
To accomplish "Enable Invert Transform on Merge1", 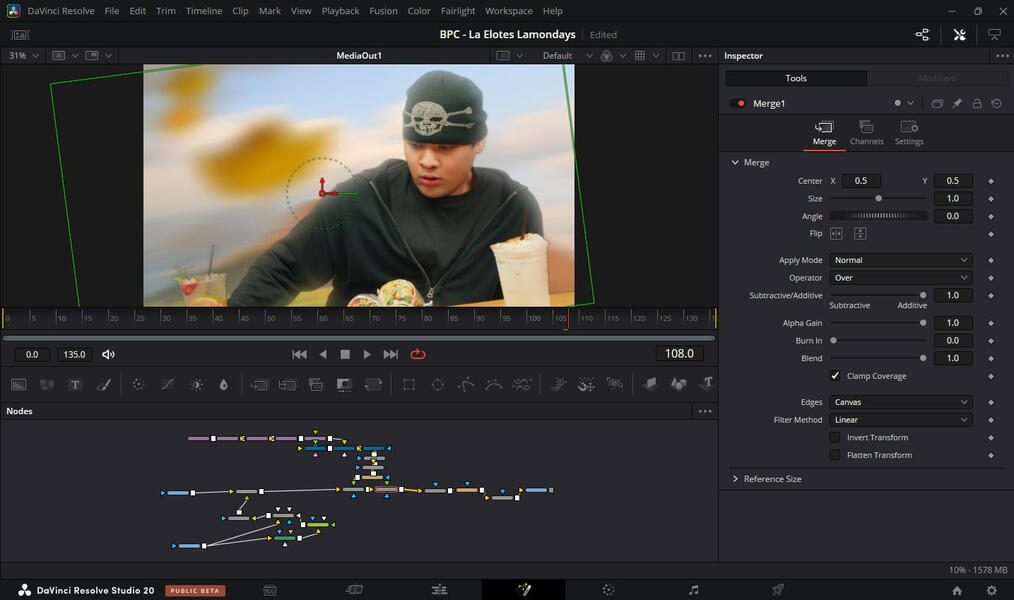I will [836, 437].
